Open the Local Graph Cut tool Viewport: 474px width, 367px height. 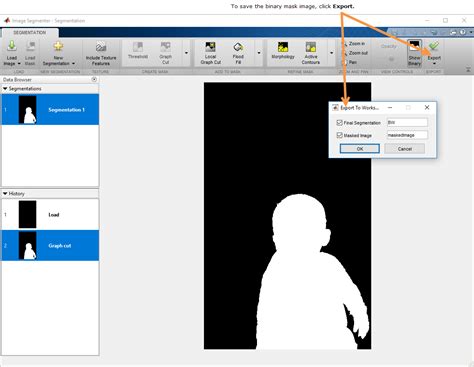tap(210, 53)
